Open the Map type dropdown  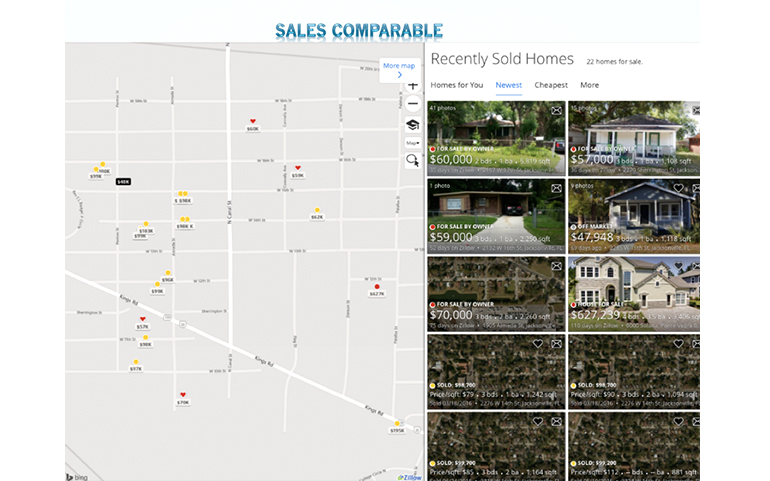point(412,143)
